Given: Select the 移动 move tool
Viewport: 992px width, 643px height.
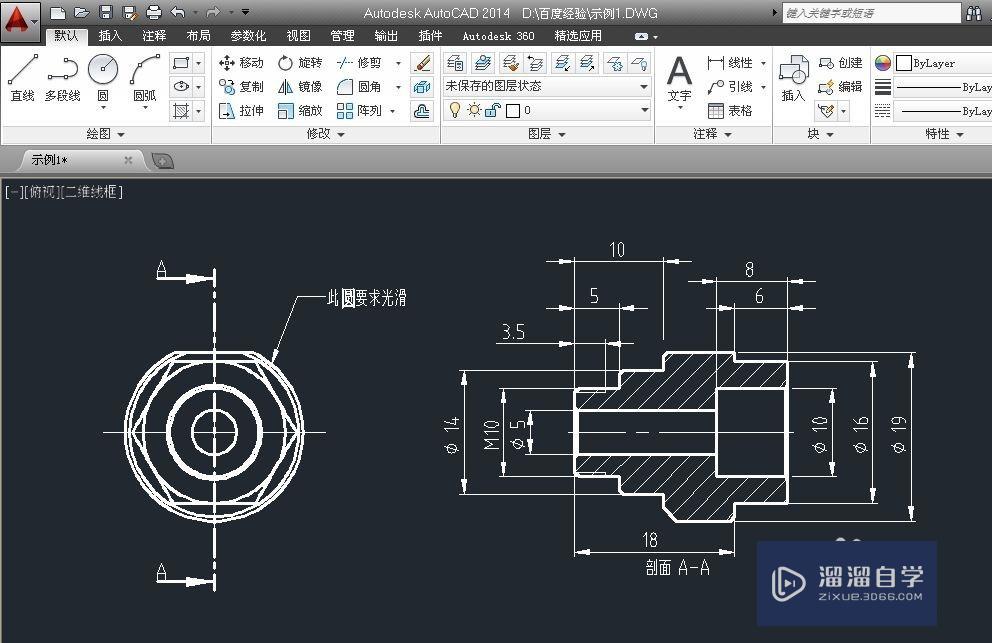Looking at the screenshot, I should pos(240,63).
